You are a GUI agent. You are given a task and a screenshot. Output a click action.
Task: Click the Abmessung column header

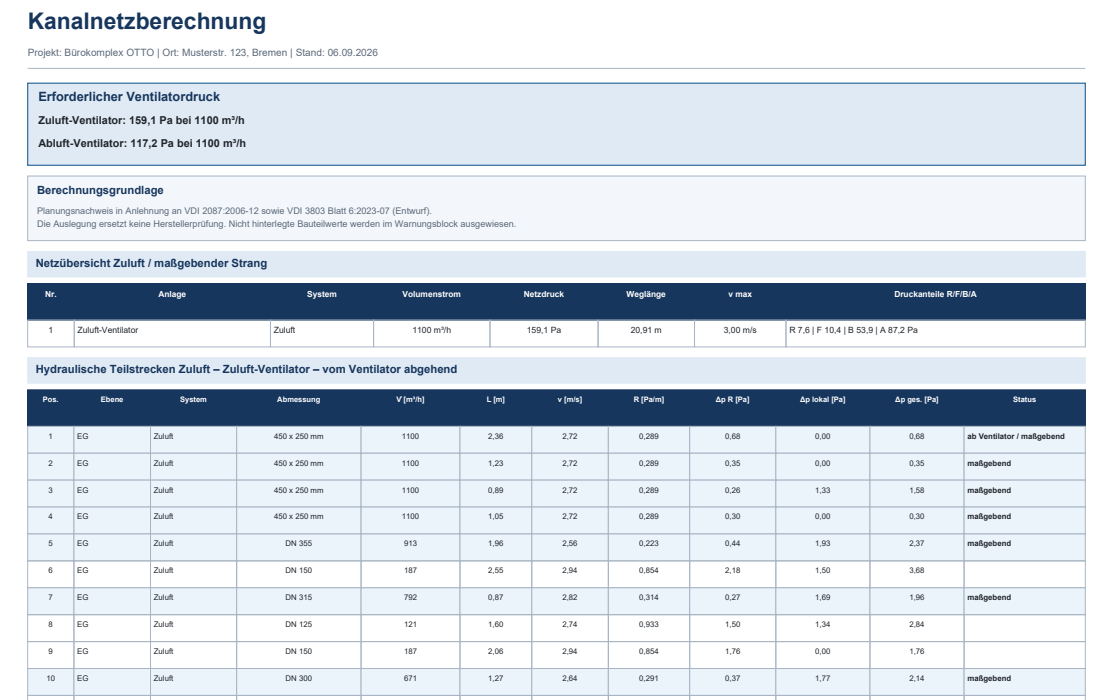[298, 399]
